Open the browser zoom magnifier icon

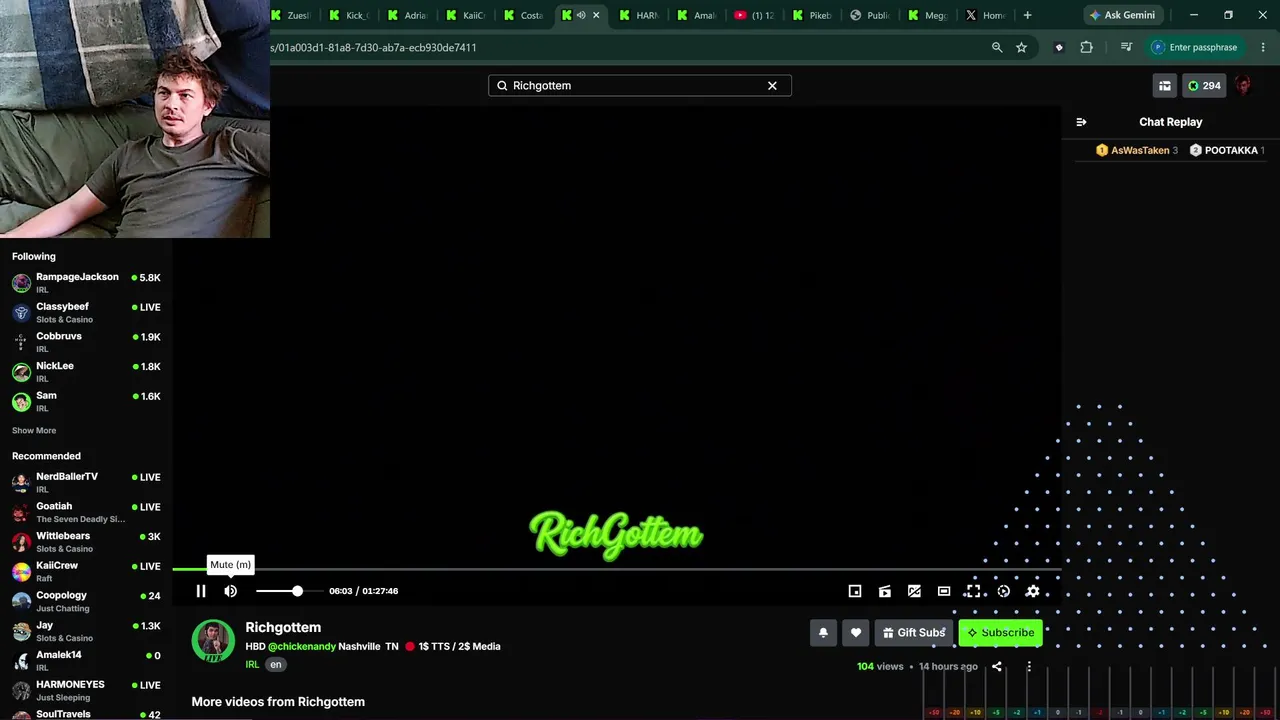point(997,47)
